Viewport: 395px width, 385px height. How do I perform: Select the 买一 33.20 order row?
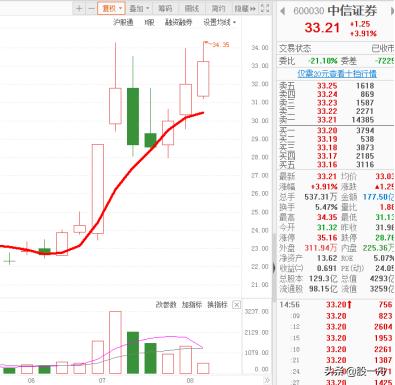click(336, 130)
